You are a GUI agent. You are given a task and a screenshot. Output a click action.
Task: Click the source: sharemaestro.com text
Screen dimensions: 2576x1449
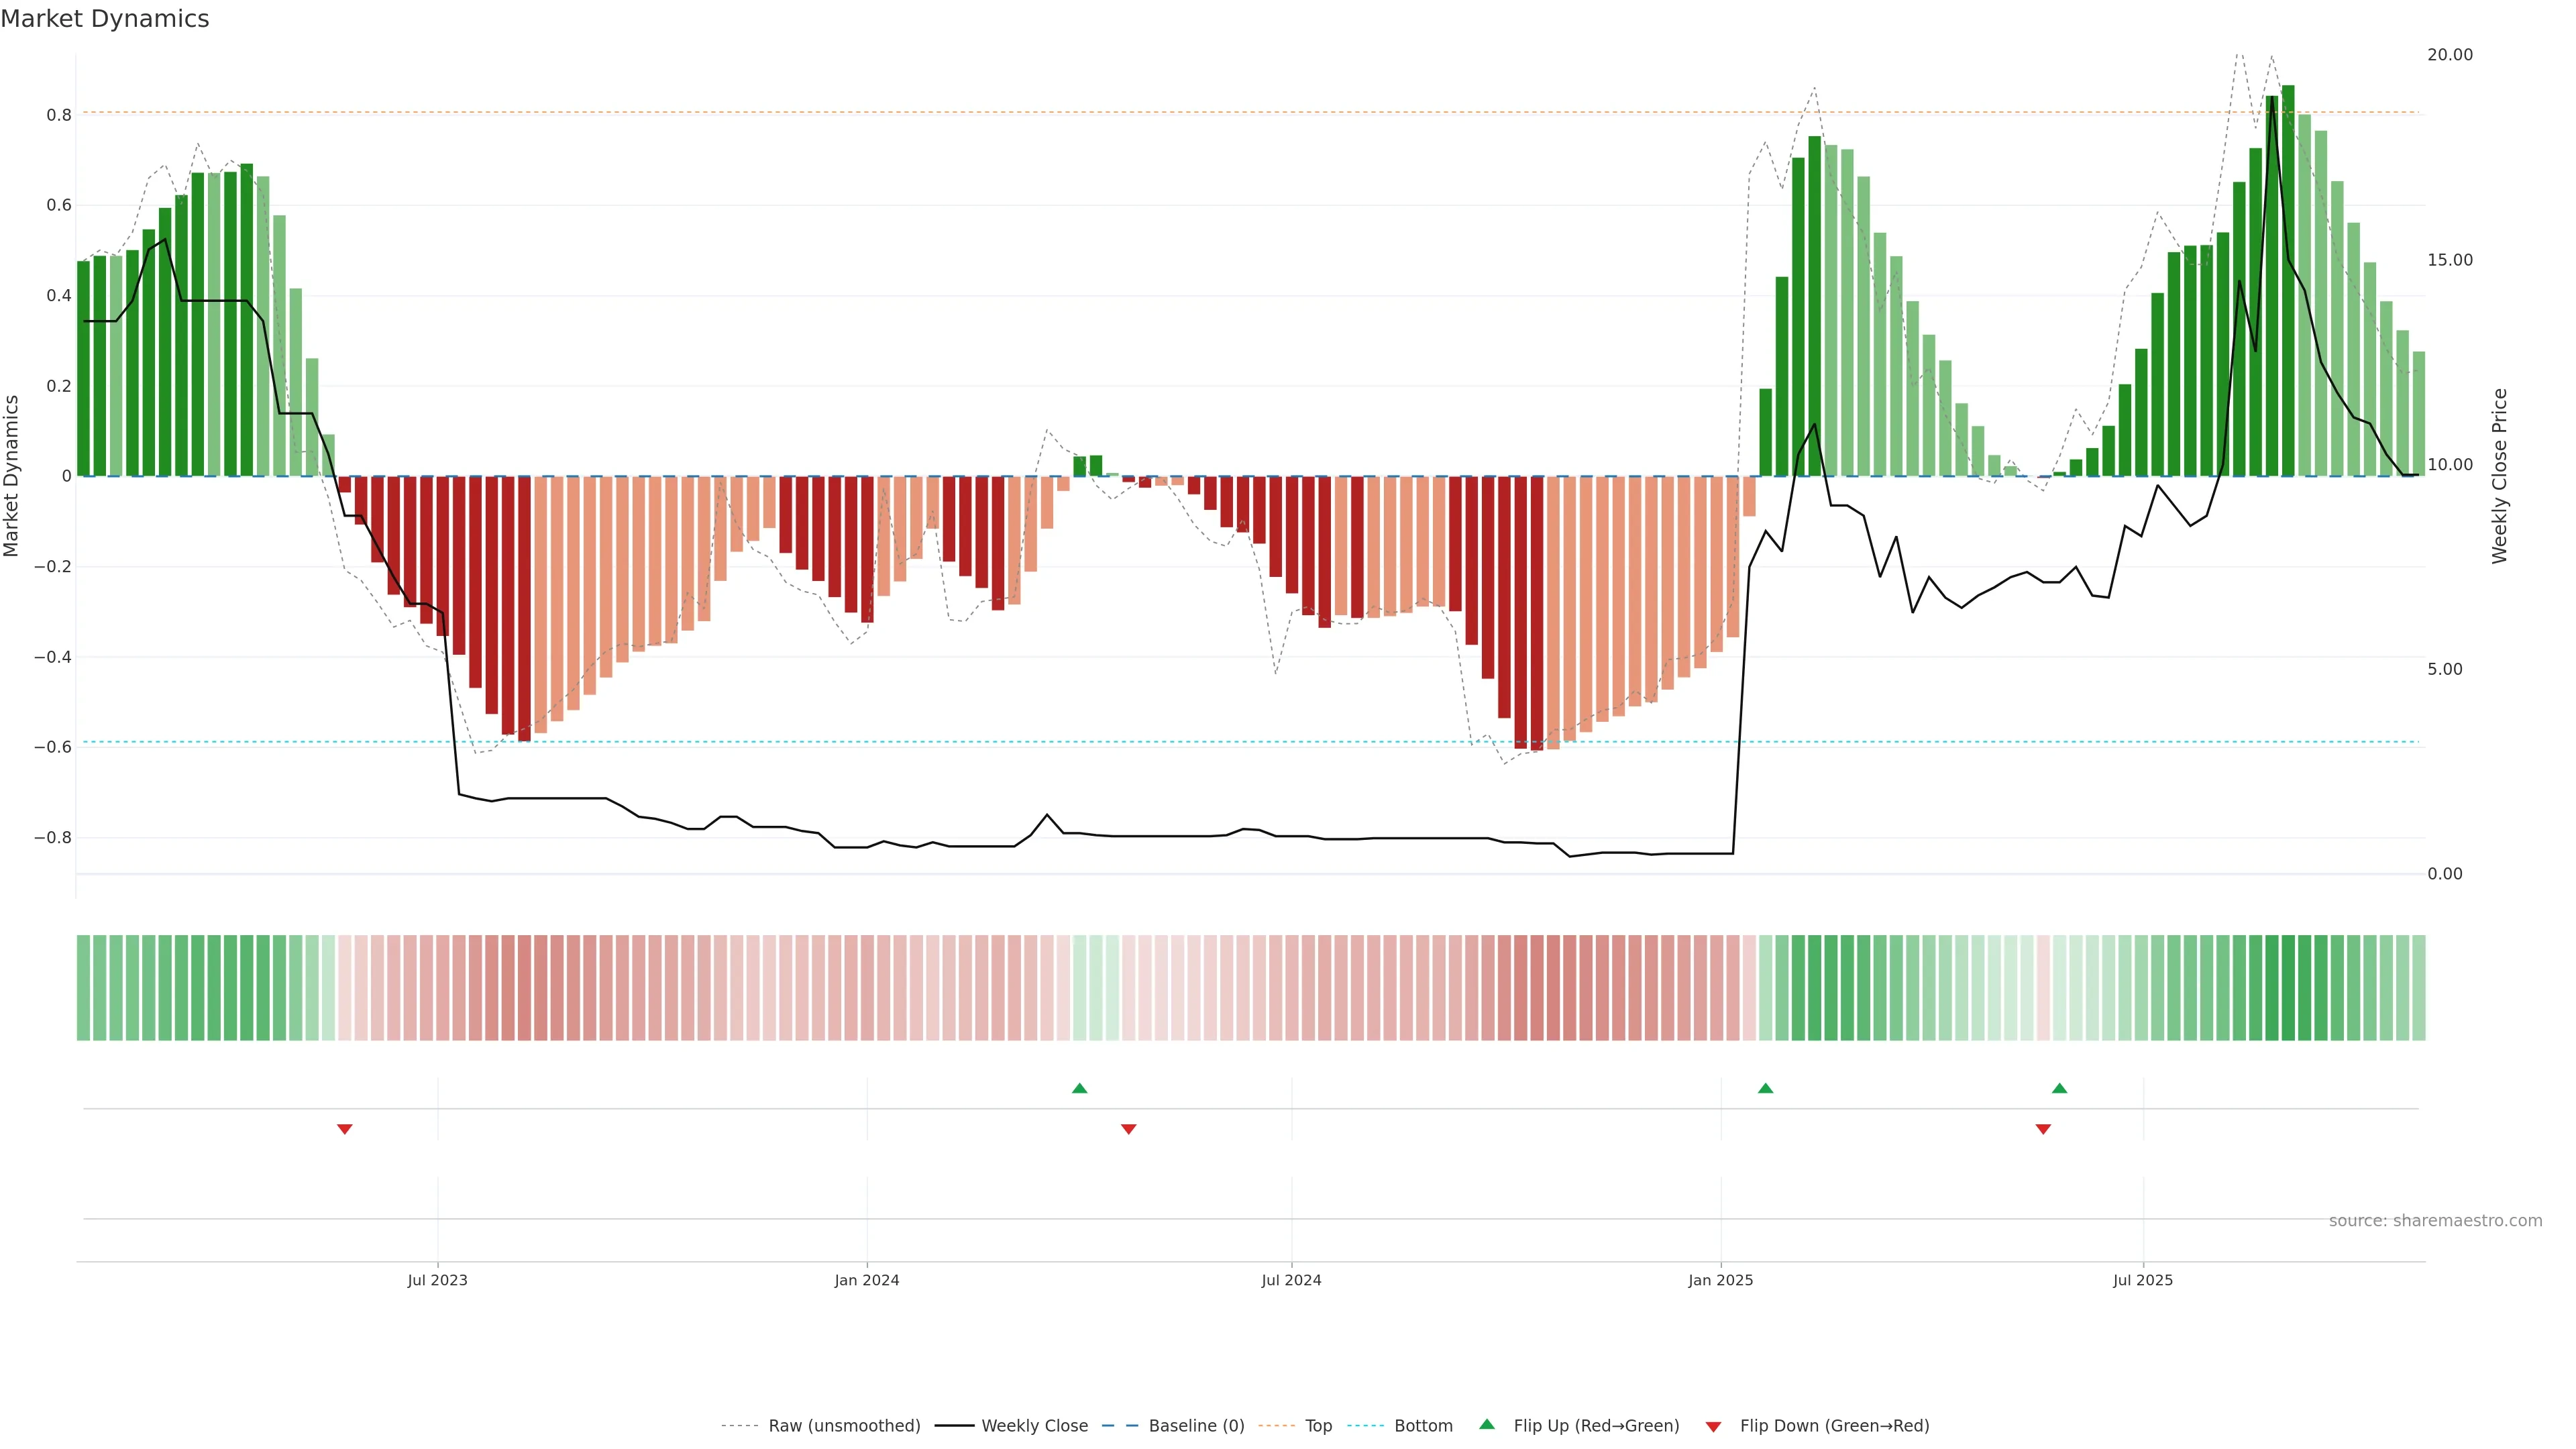point(2435,1220)
